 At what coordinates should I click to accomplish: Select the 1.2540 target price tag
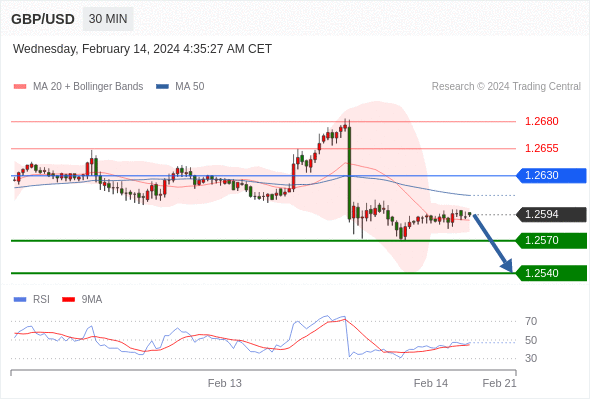(551, 273)
